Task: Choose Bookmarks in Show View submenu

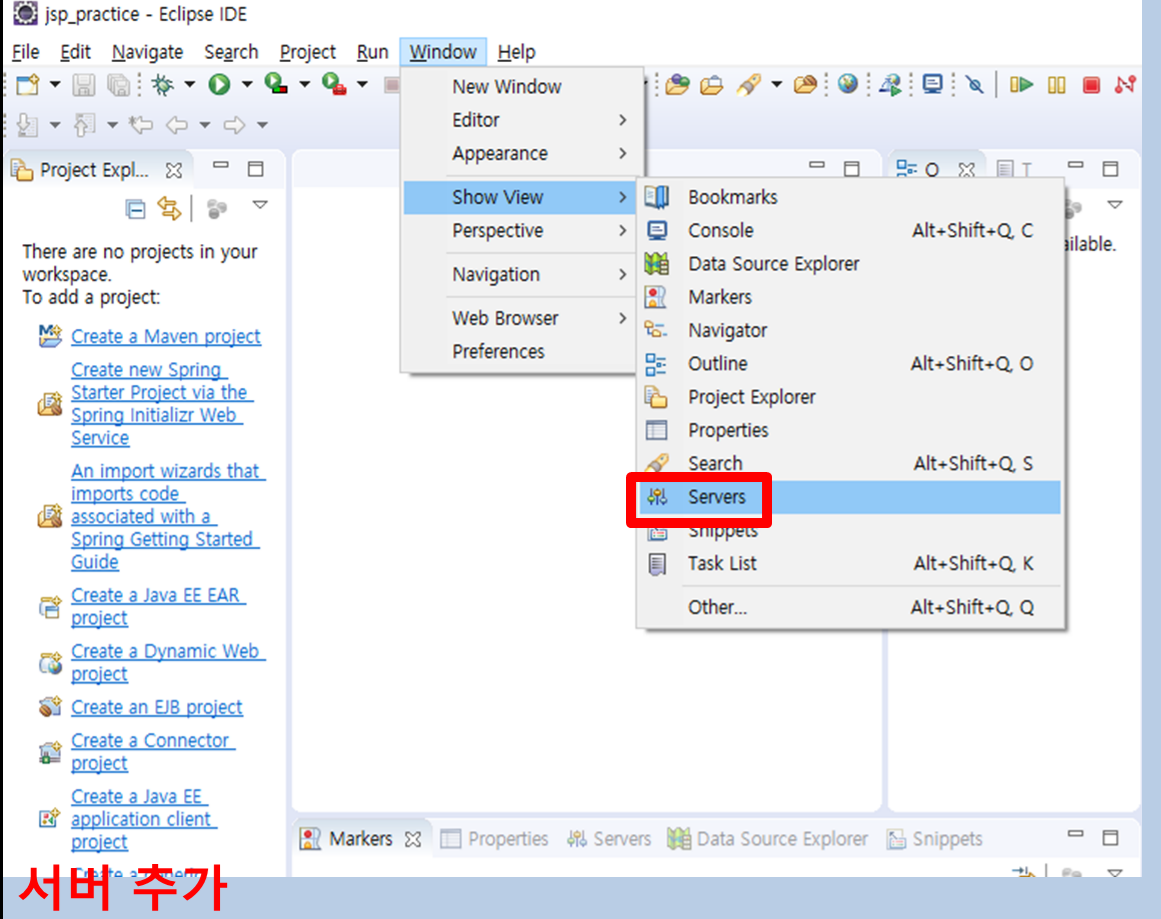Action: tap(850, 197)
